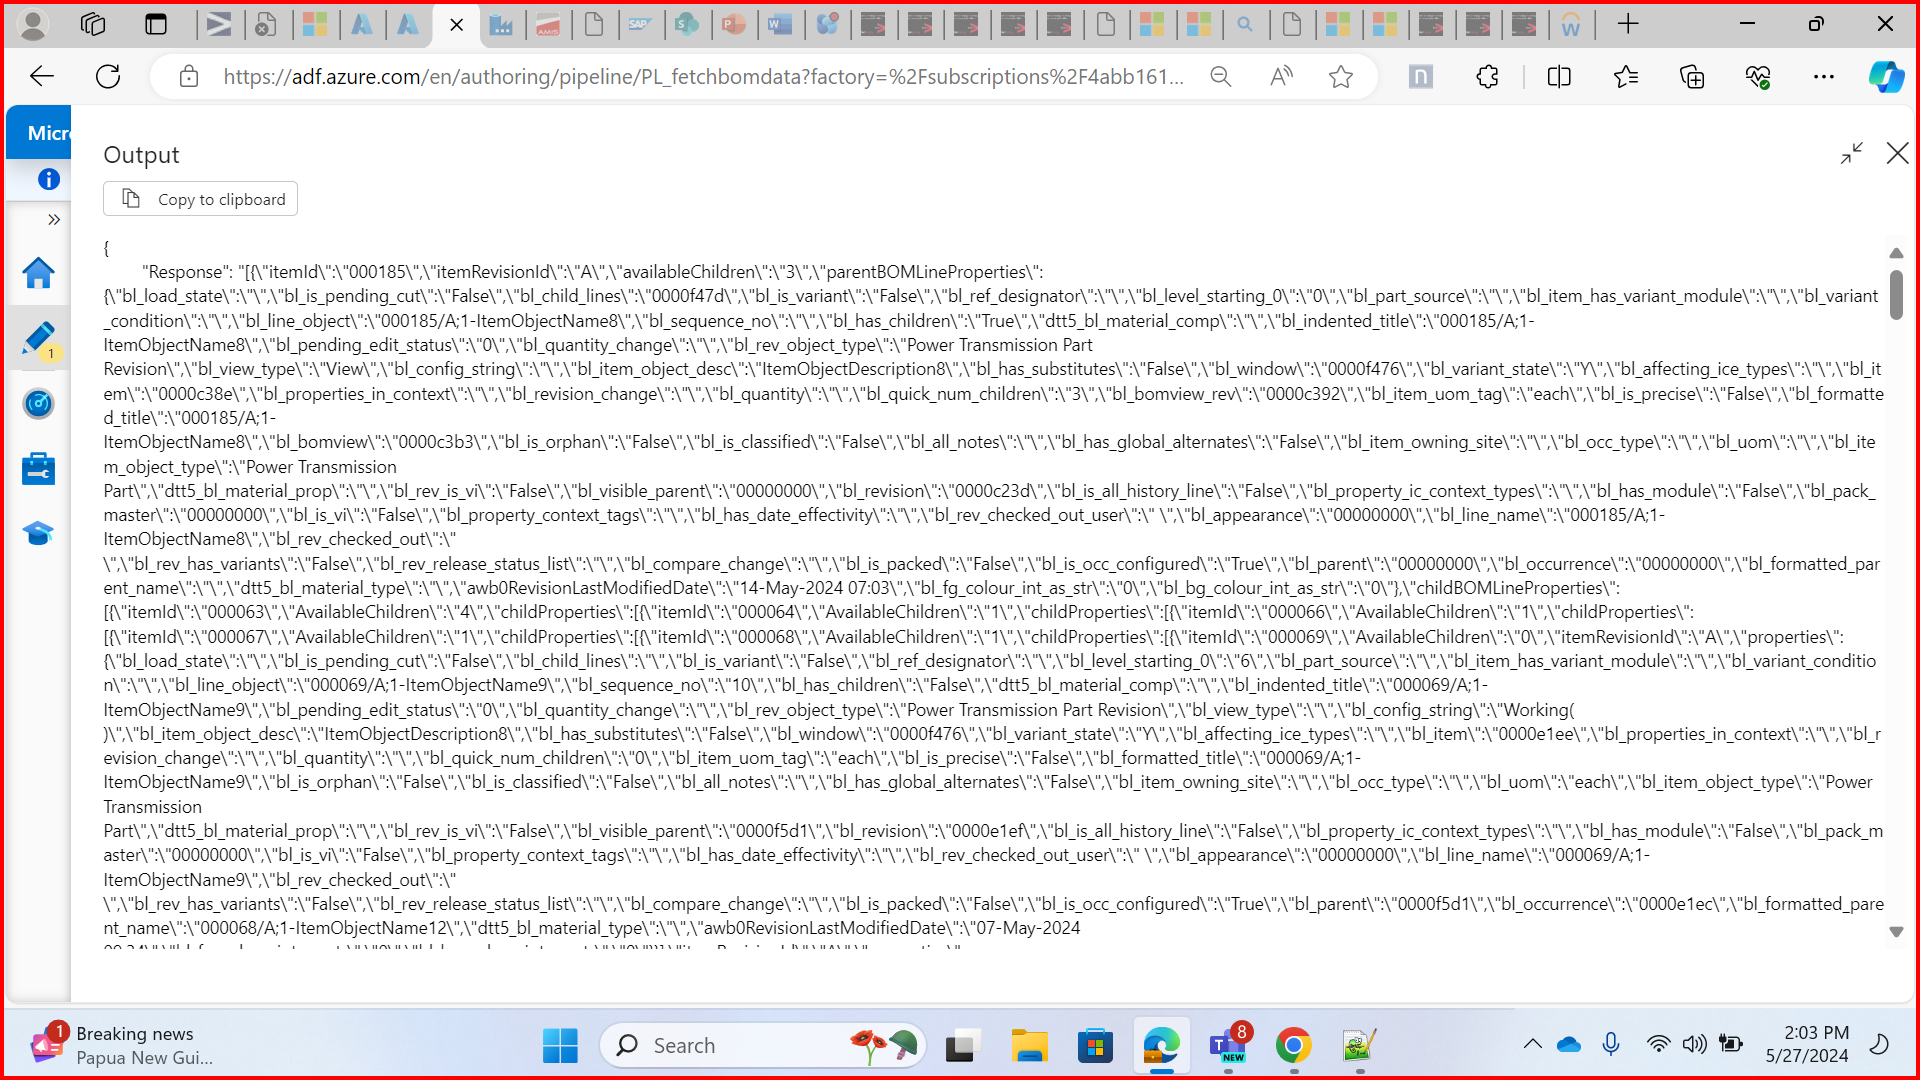Click the browser address bar URL

click(700, 77)
